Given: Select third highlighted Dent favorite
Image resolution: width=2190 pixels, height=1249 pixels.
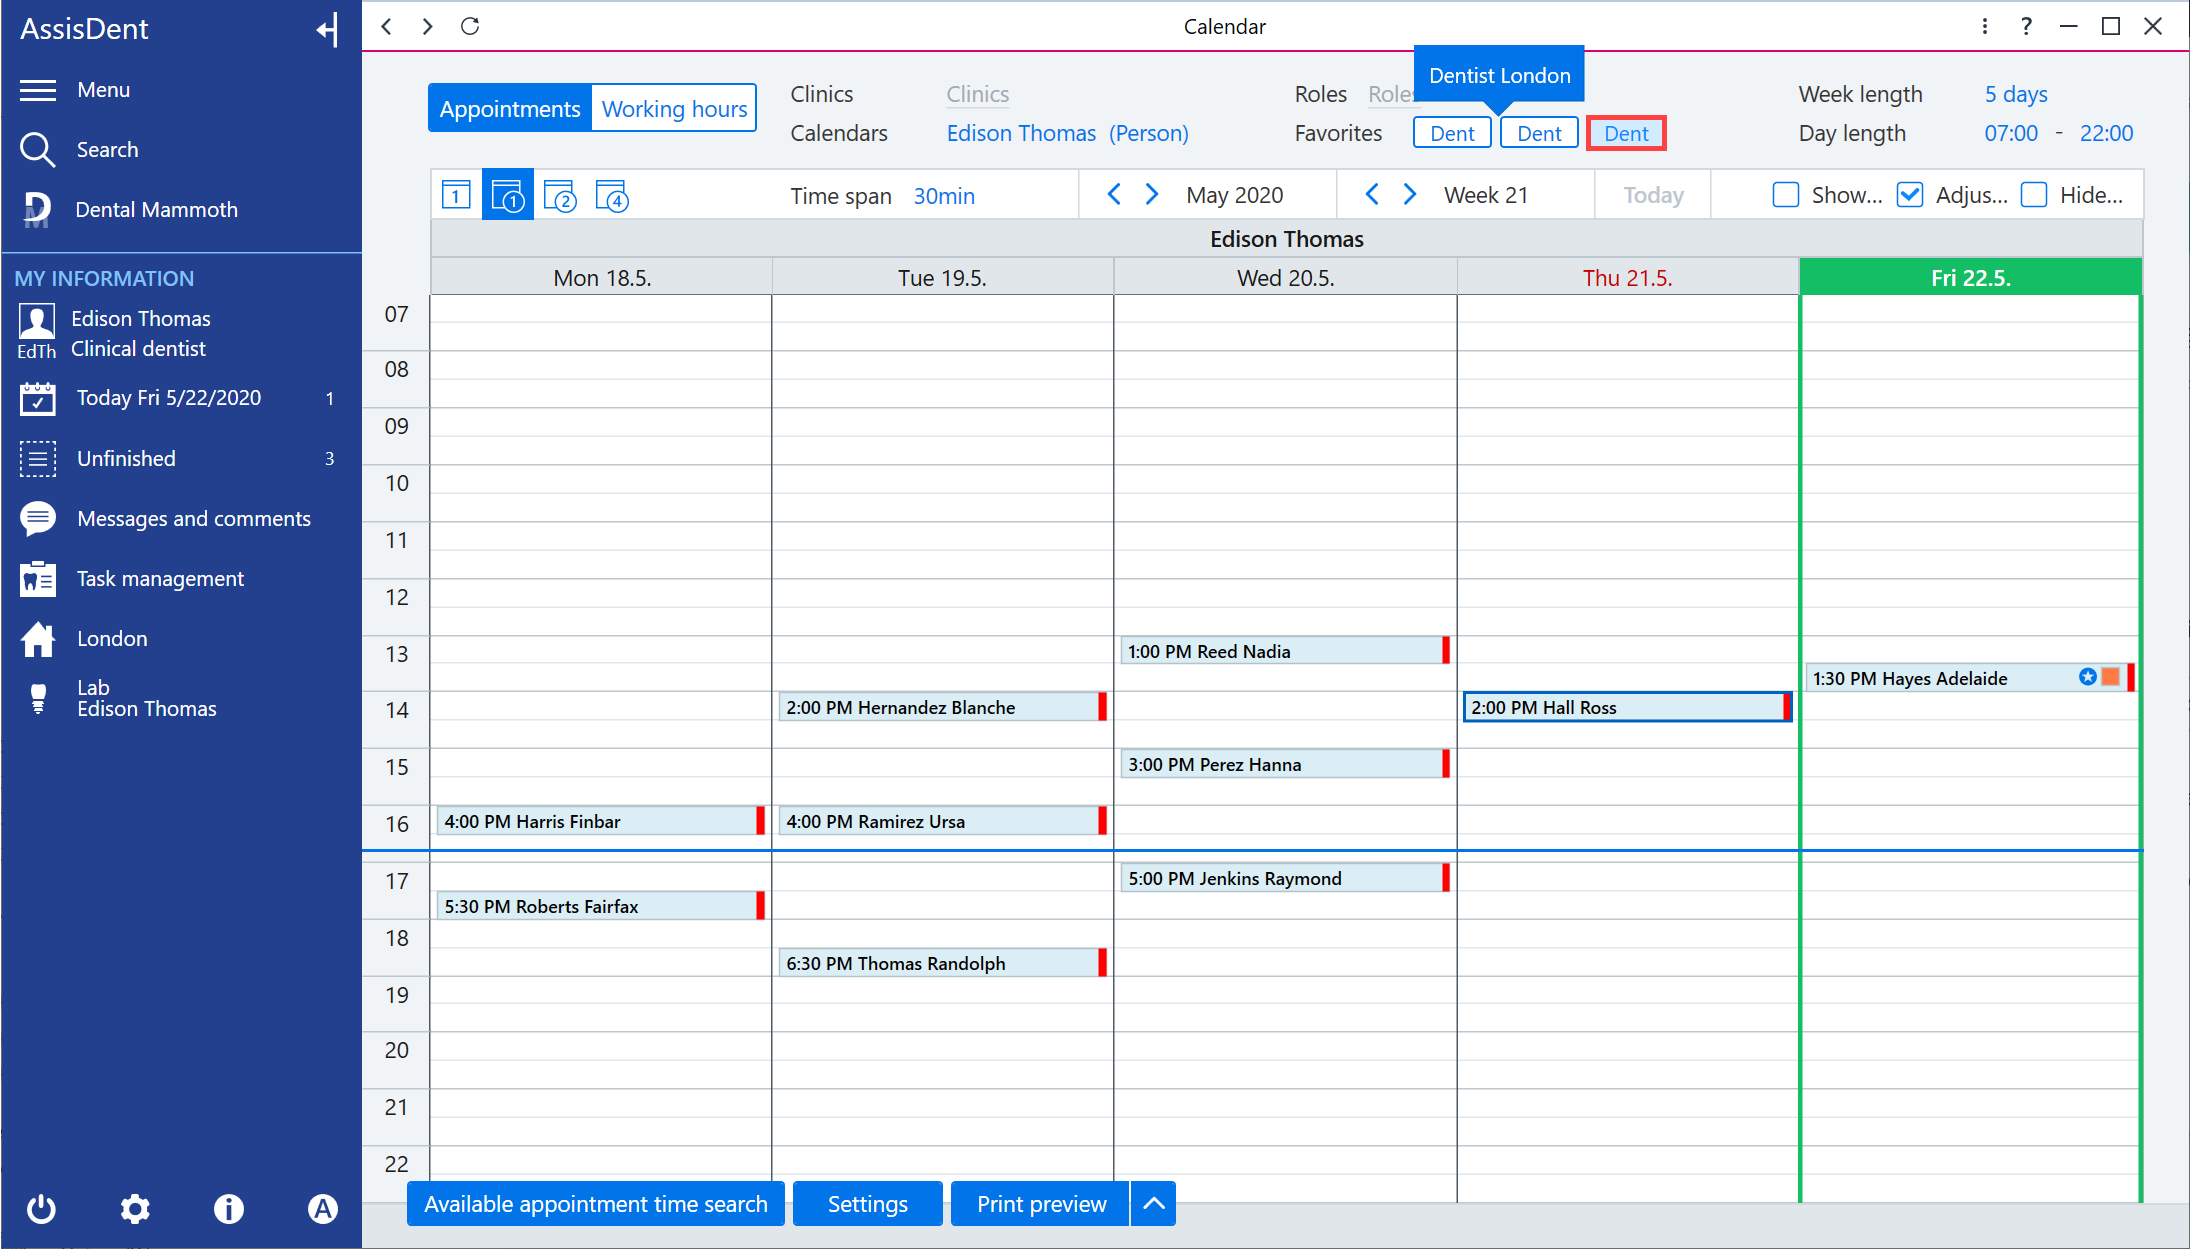Looking at the screenshot, I should 1626,133.
